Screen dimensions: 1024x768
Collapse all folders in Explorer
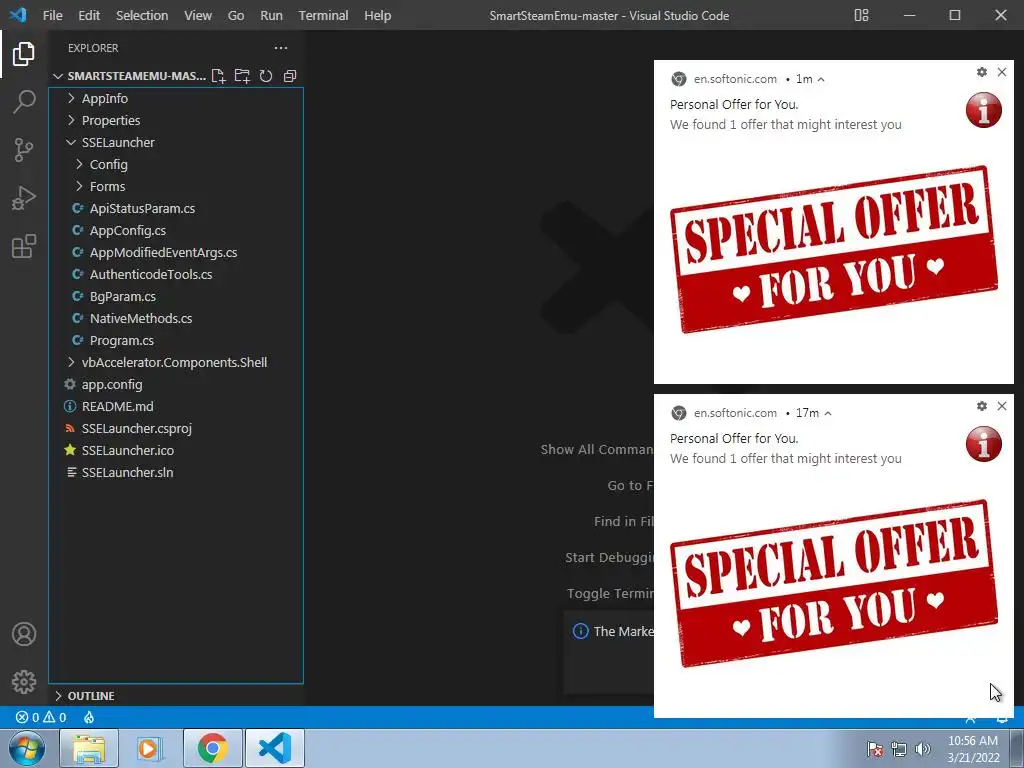coord(290,76)
